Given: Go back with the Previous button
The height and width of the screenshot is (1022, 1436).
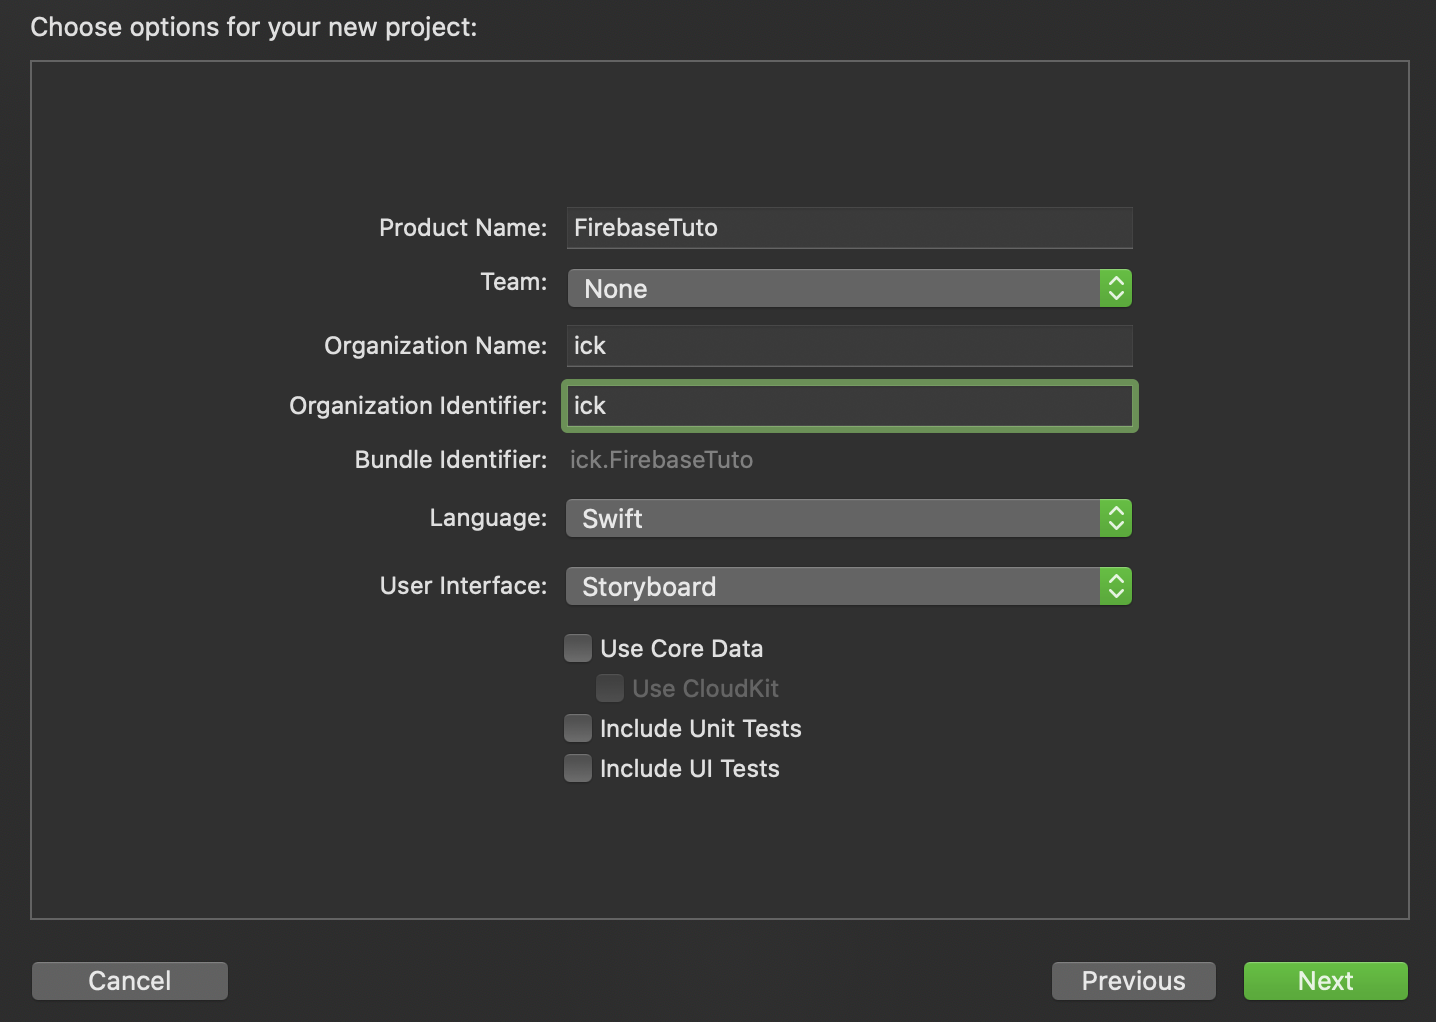Looking at the screenshot, I should click(x=1133, y=981).
